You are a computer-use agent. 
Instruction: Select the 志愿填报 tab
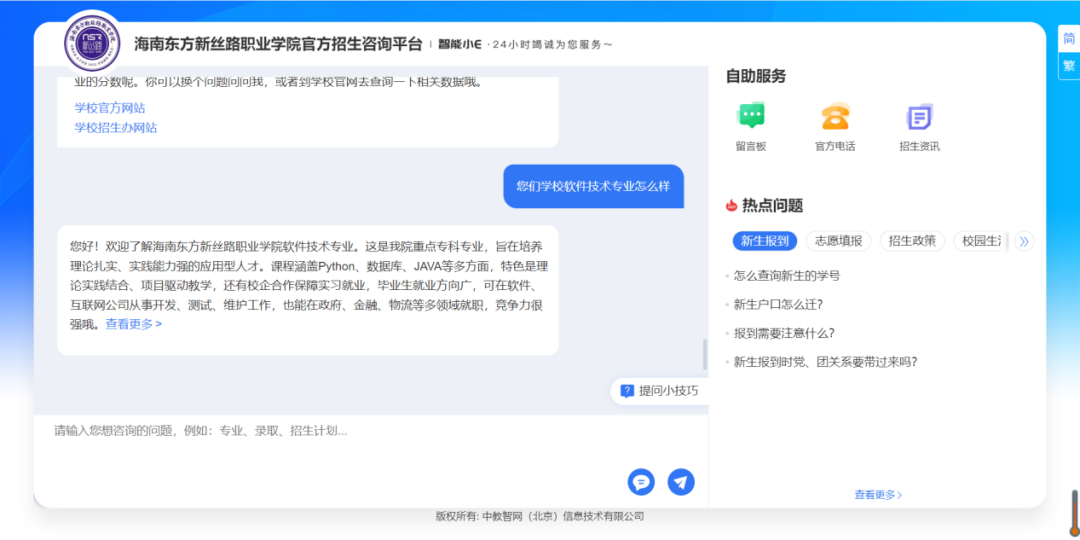pos(838,241)
